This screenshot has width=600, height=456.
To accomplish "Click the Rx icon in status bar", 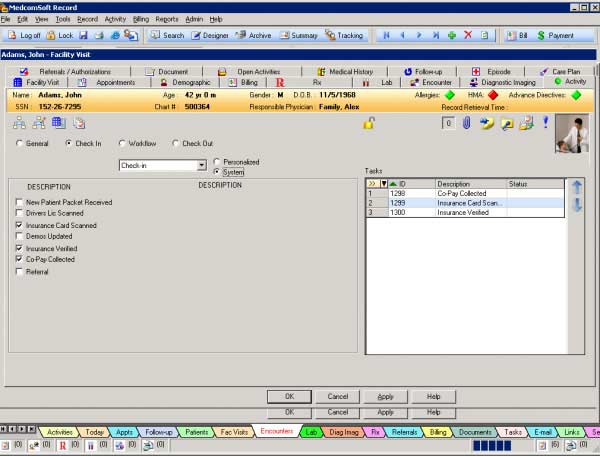I will (x=63, y=446).
